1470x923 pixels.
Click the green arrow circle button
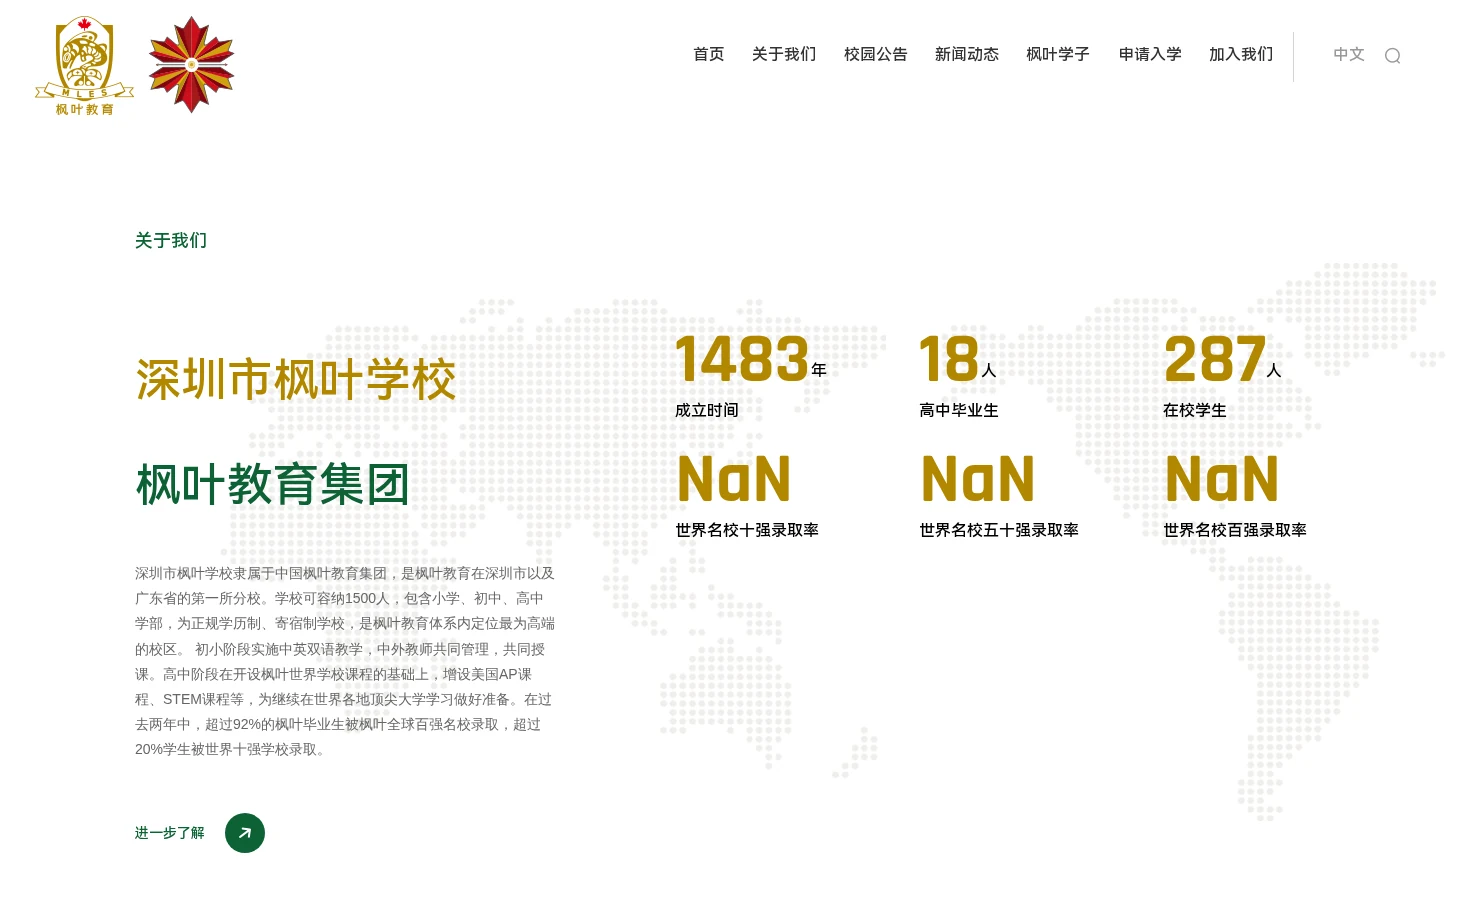click(x=245, y=833)
